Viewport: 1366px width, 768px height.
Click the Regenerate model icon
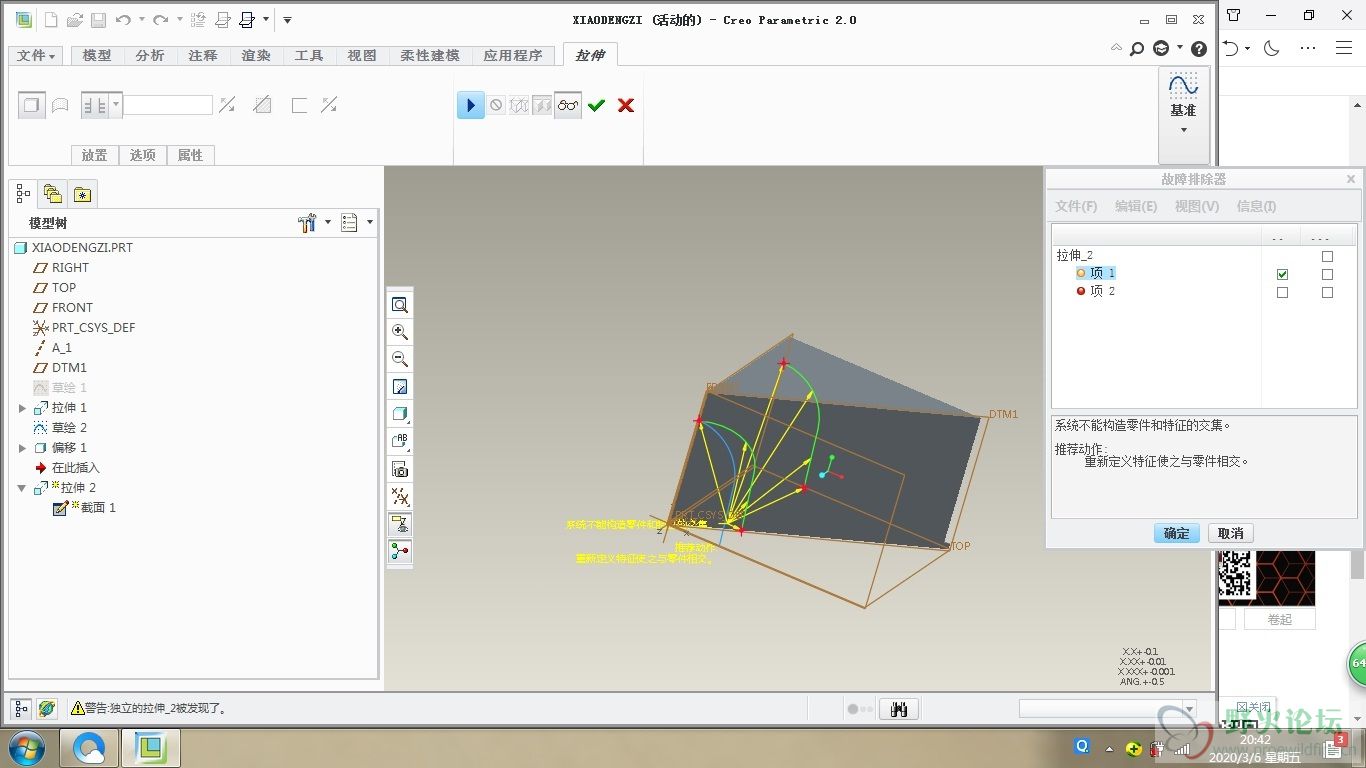click(x=198, y=19)
